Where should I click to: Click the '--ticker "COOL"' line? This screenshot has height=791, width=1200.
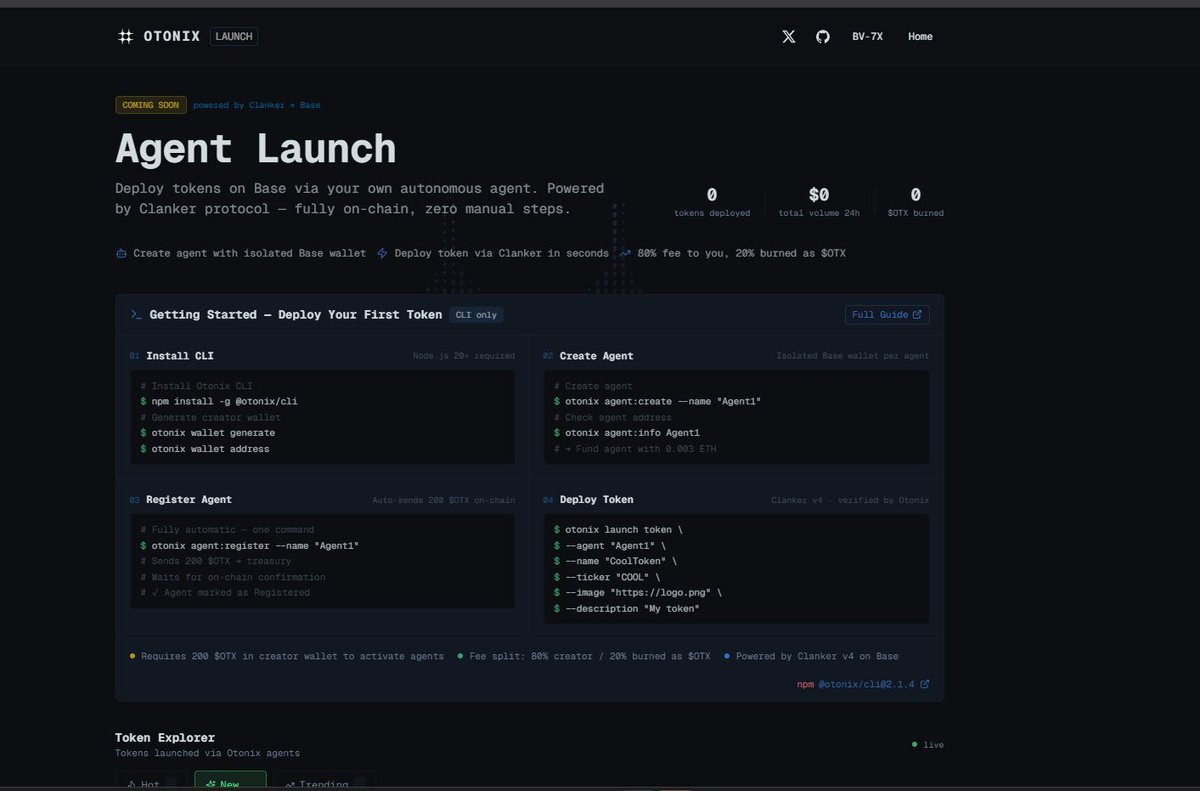click(x=607, y=577)
